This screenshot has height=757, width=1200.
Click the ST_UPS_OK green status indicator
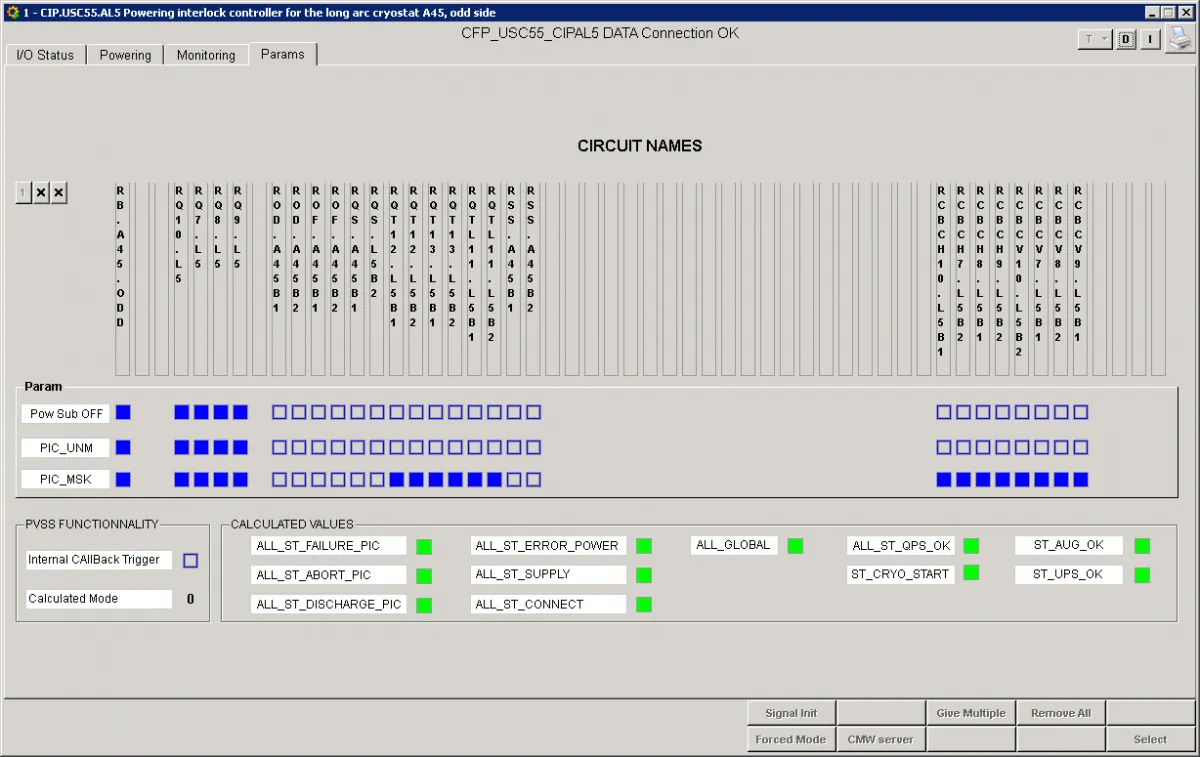[x=1142, y=575]
